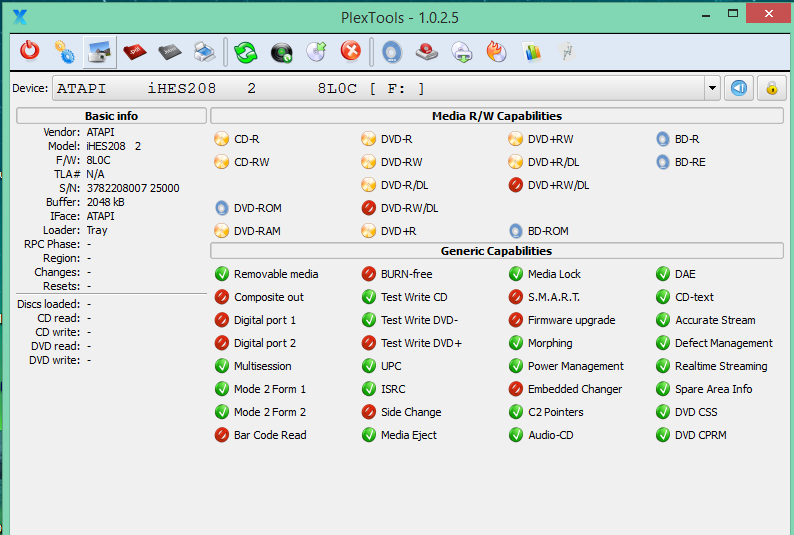Refresh using the green arrows icon

[246, 52]
